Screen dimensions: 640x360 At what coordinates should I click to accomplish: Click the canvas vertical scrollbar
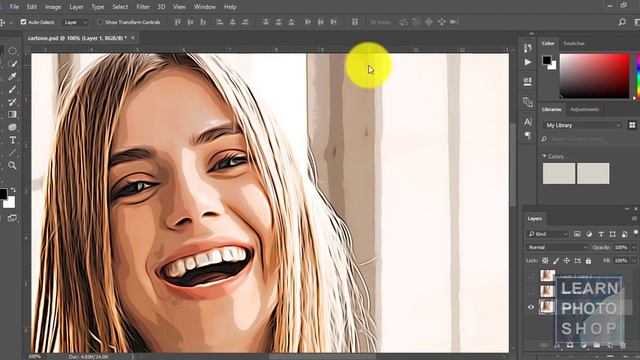coord(512,163)
